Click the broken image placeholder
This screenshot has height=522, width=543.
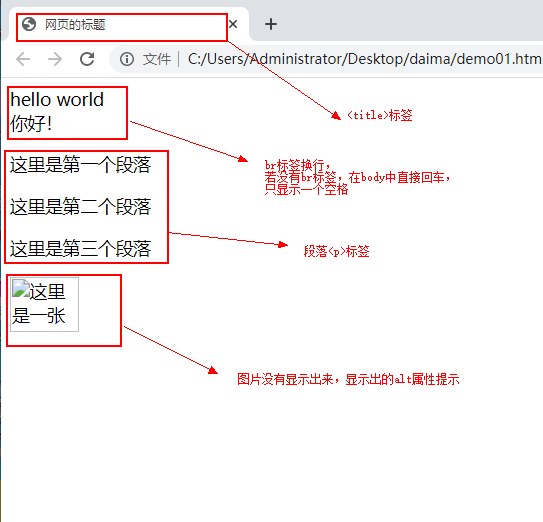[x=44, y=304]
